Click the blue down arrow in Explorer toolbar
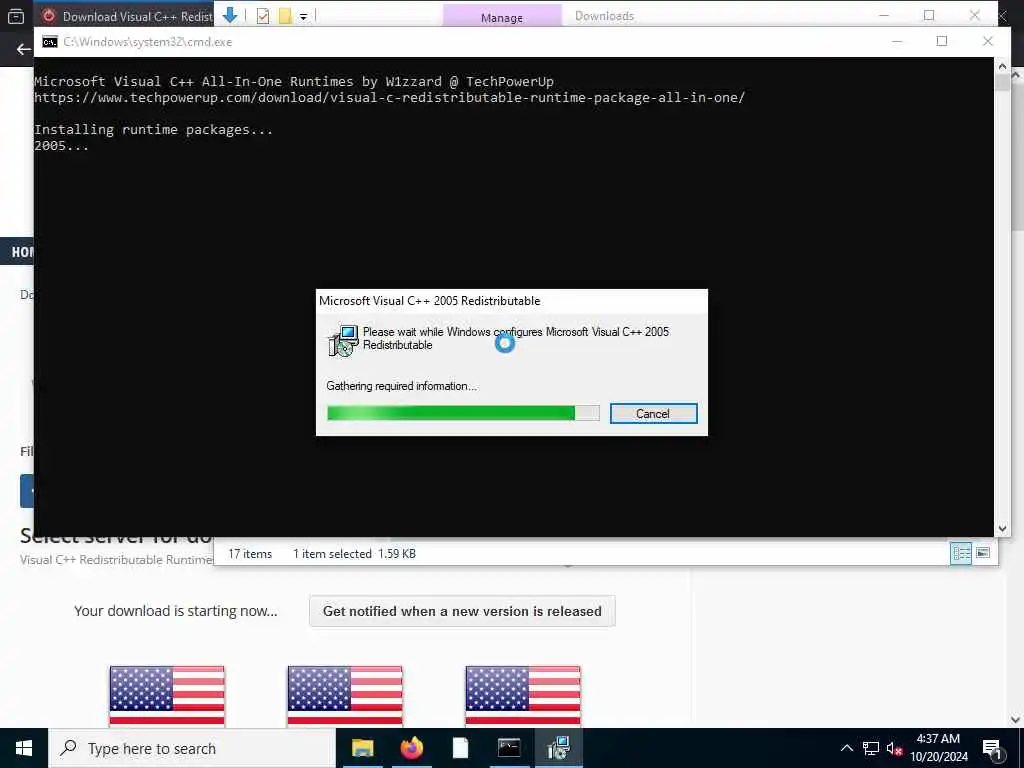Screen dimensions: 1024x768 [x=230, y=16]
